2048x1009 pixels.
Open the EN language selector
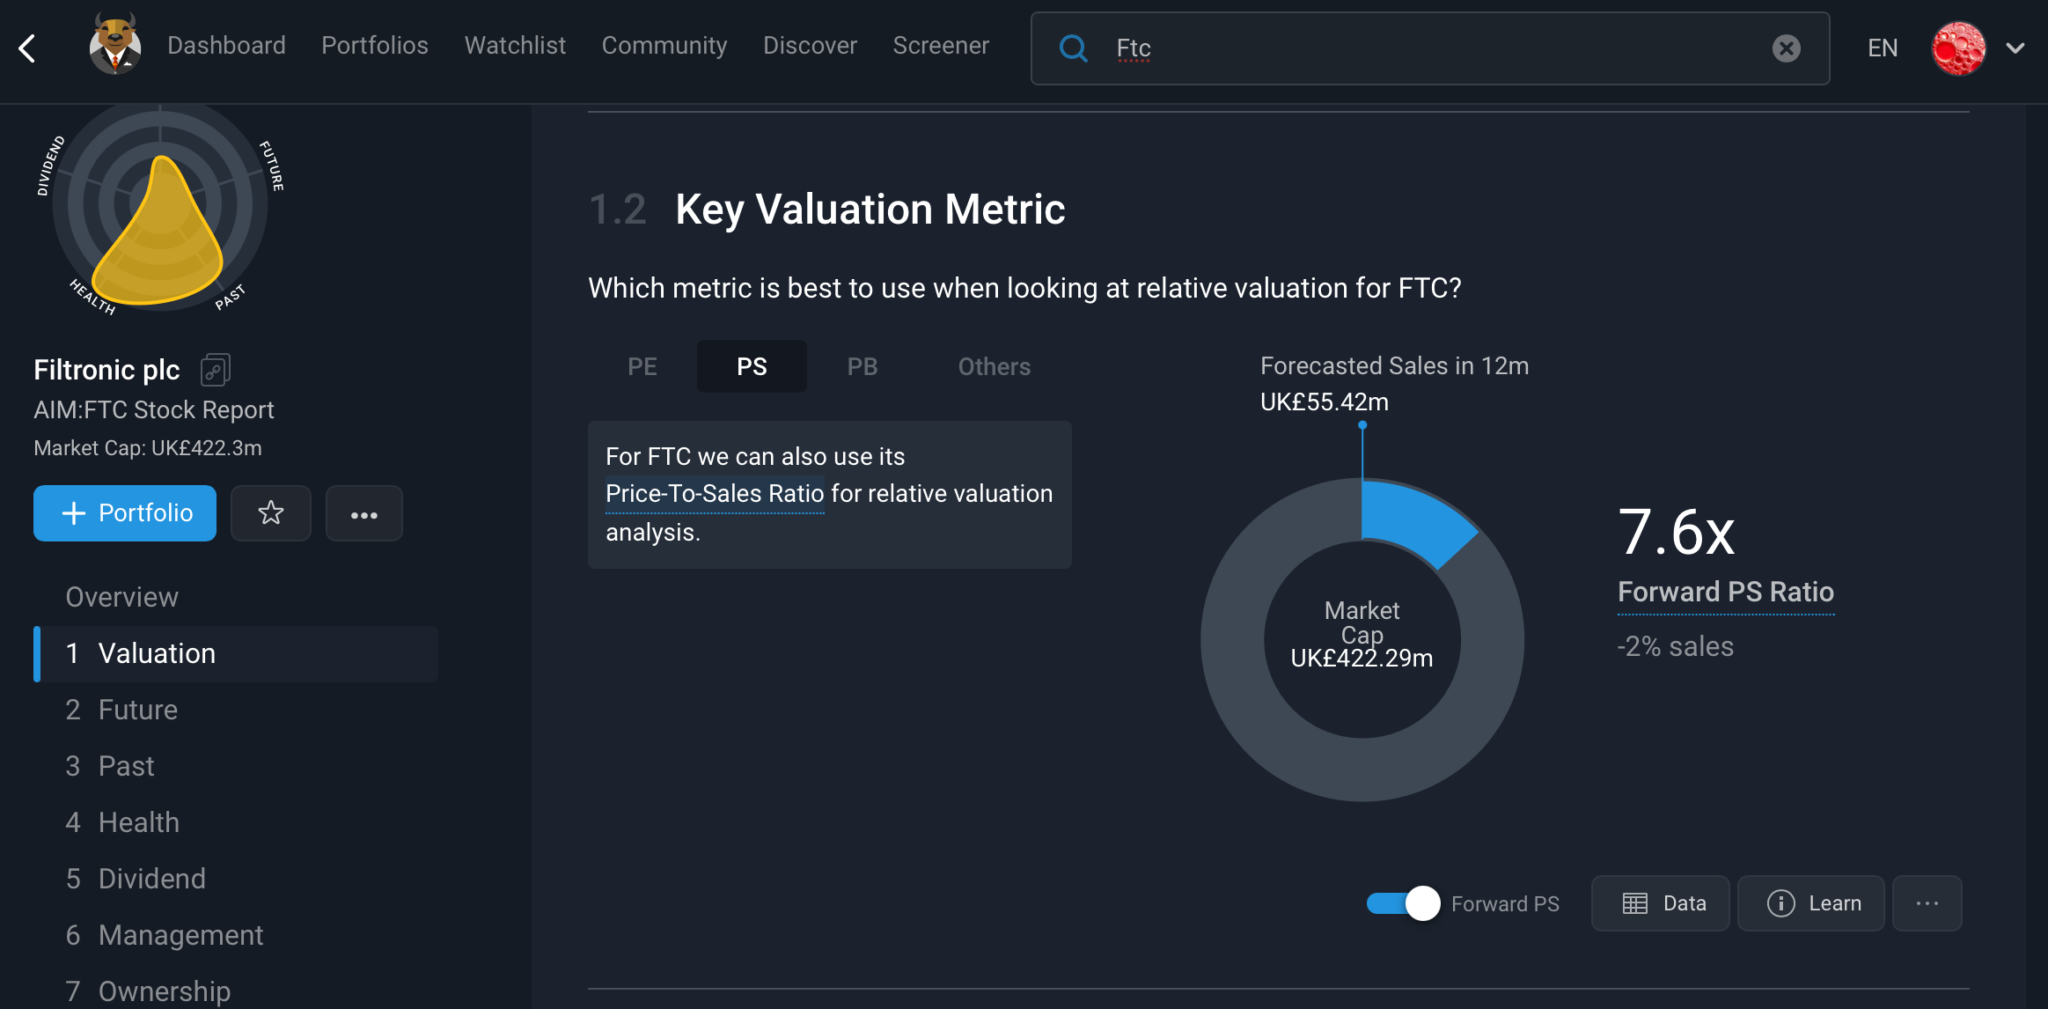tap(1882, 48)
